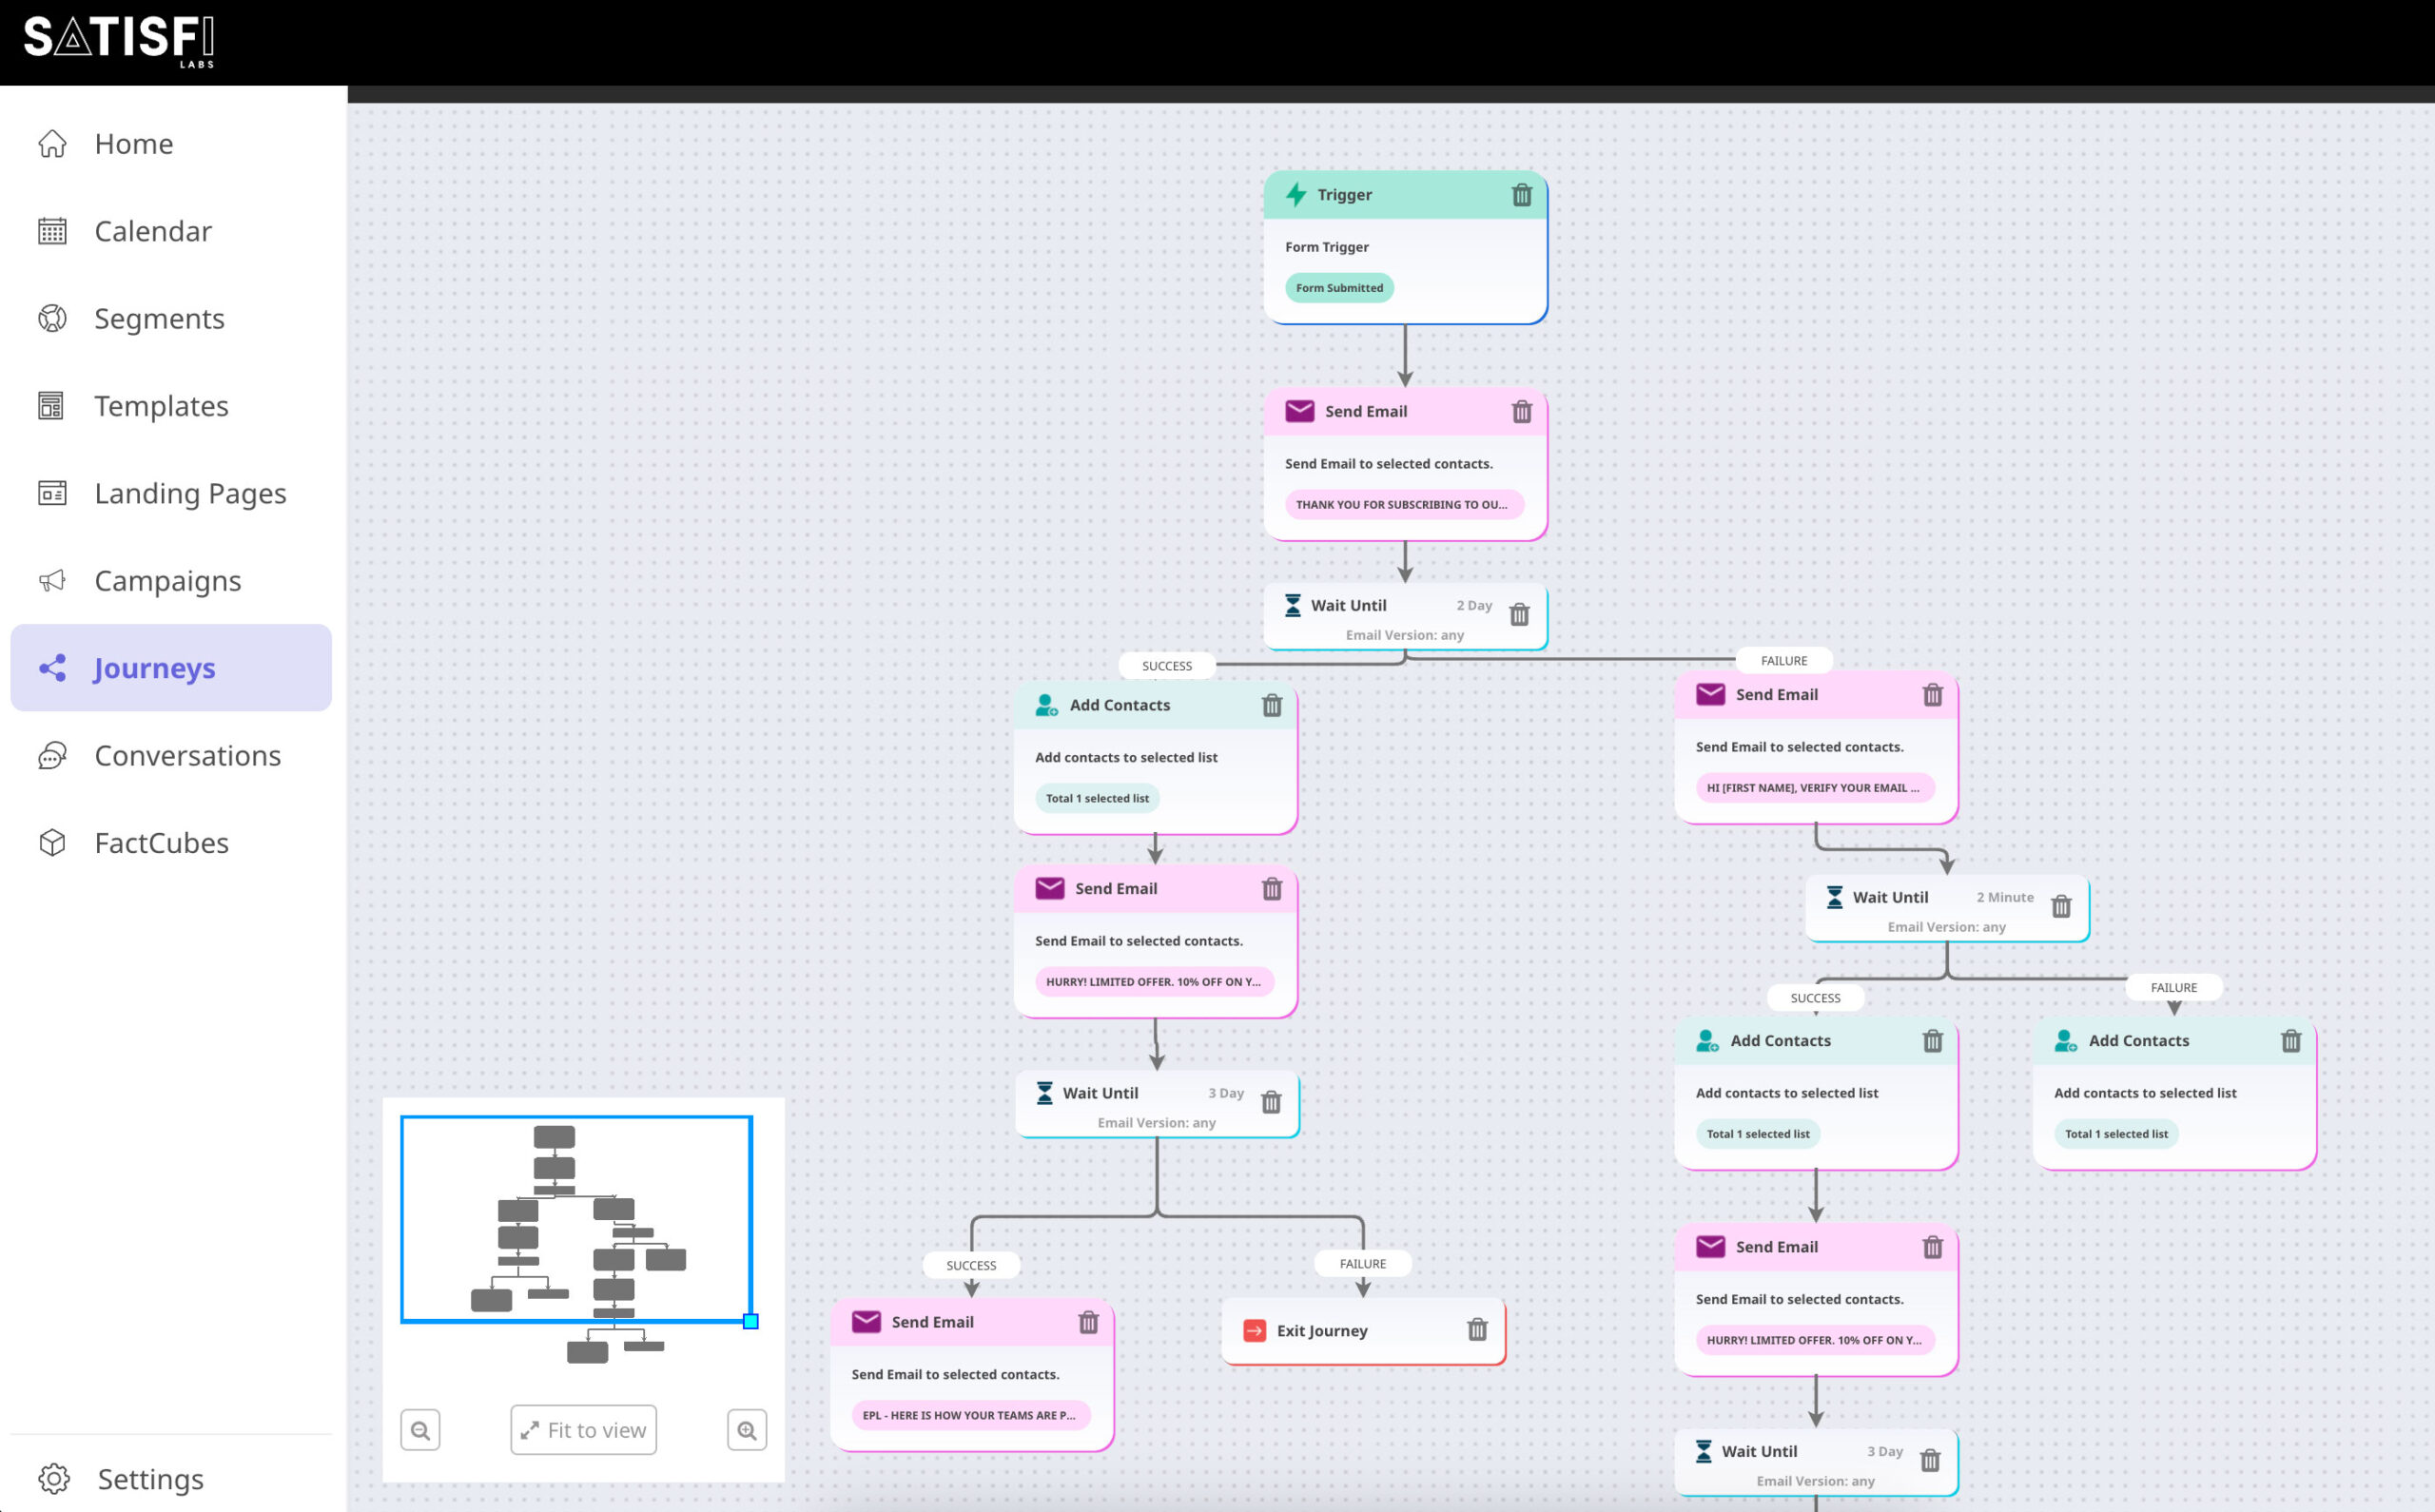Click the 'Form Trigger' text
2435x1512 pixels.
[x=1327, y=247]
